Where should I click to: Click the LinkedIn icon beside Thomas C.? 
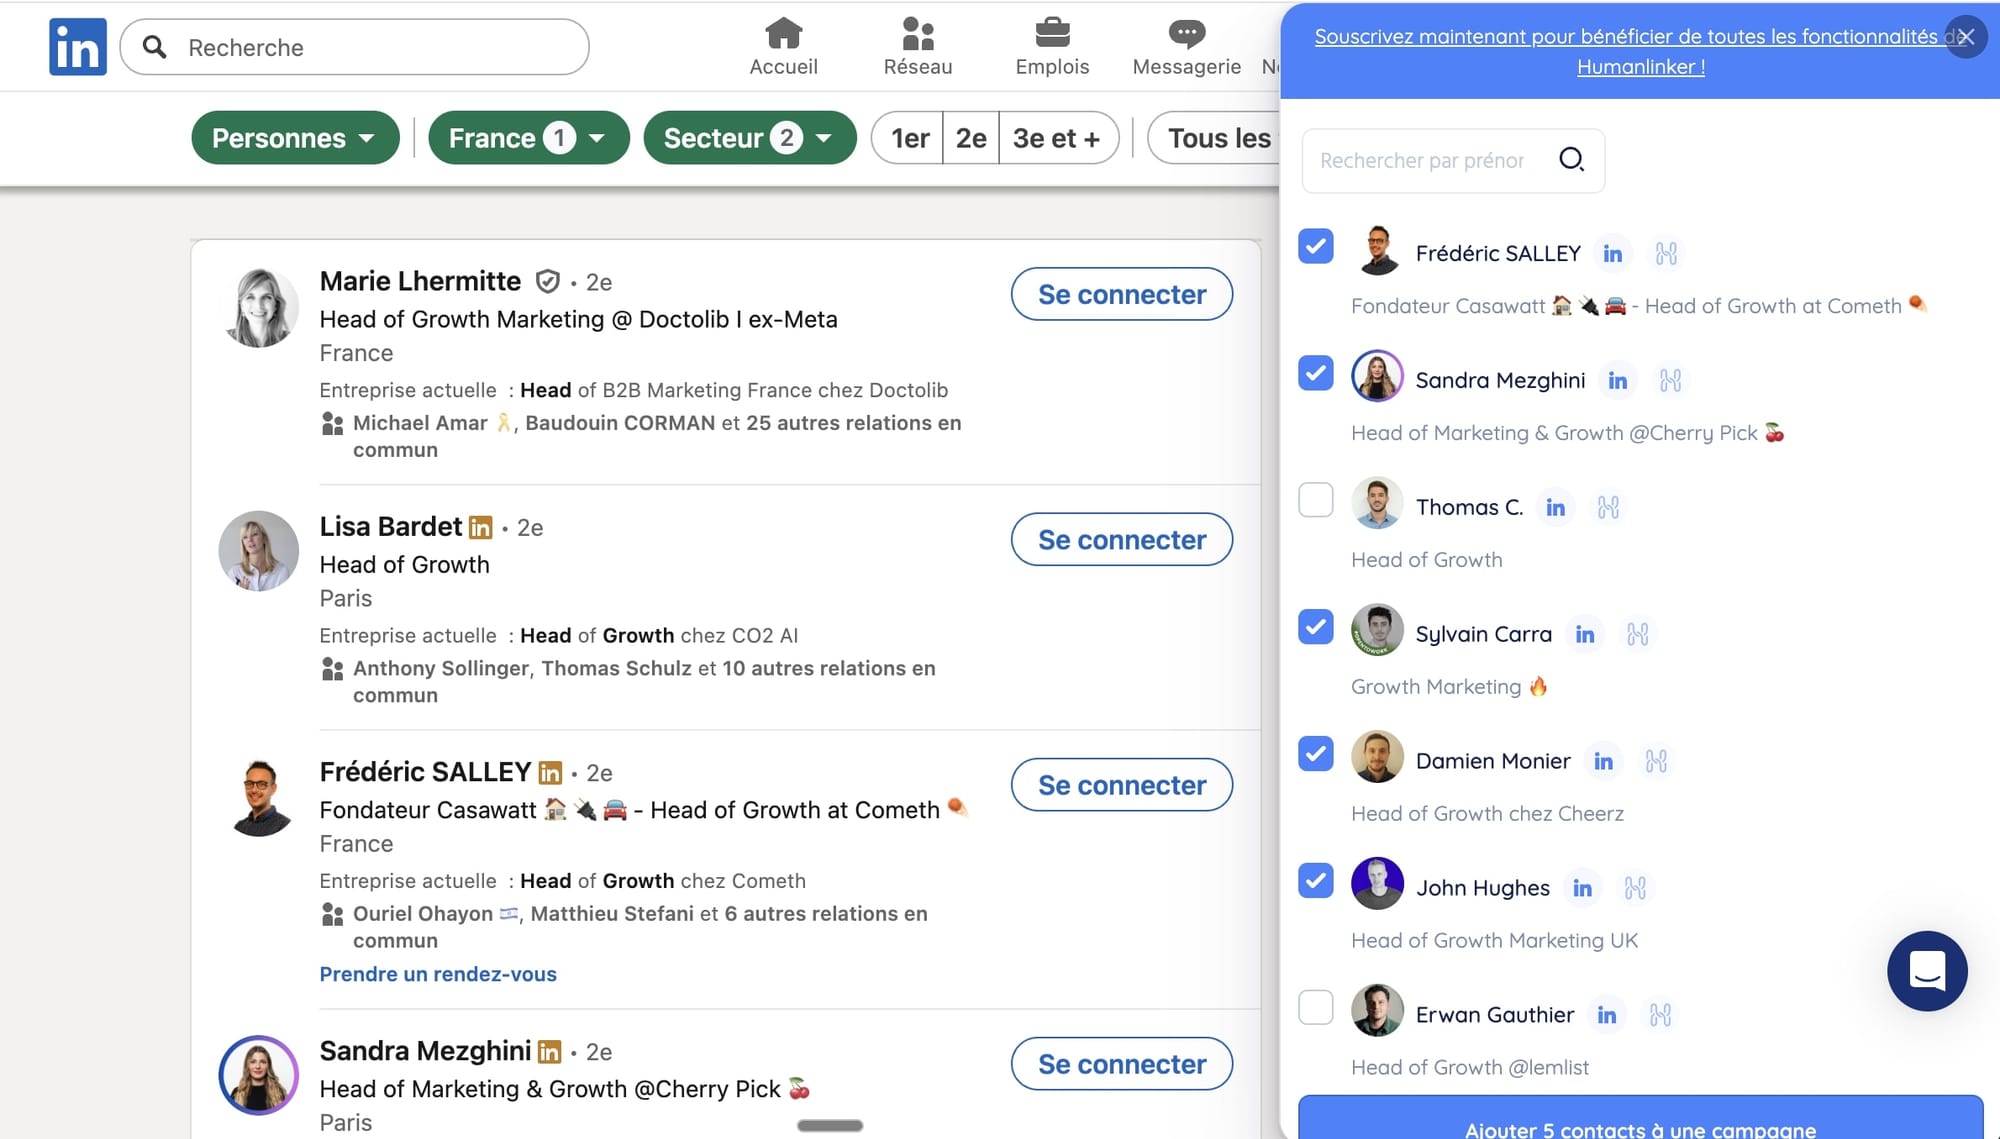click(1555, 508)
